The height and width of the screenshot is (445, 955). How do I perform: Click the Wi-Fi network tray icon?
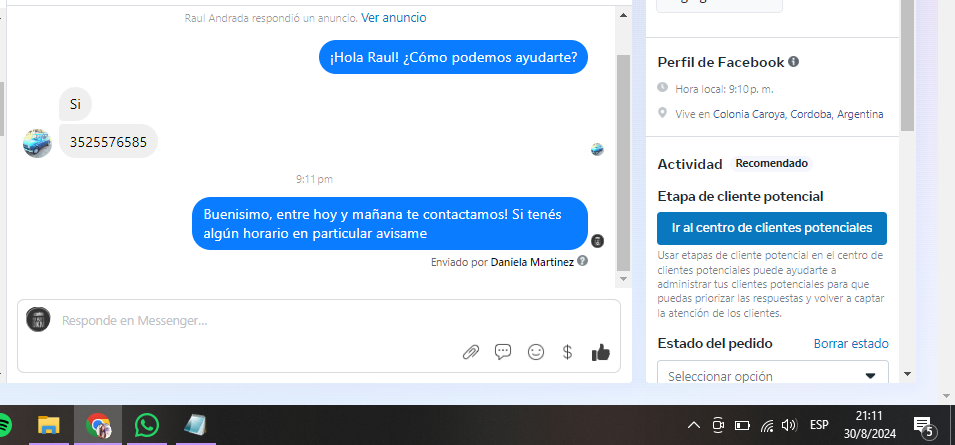(766, 425)
